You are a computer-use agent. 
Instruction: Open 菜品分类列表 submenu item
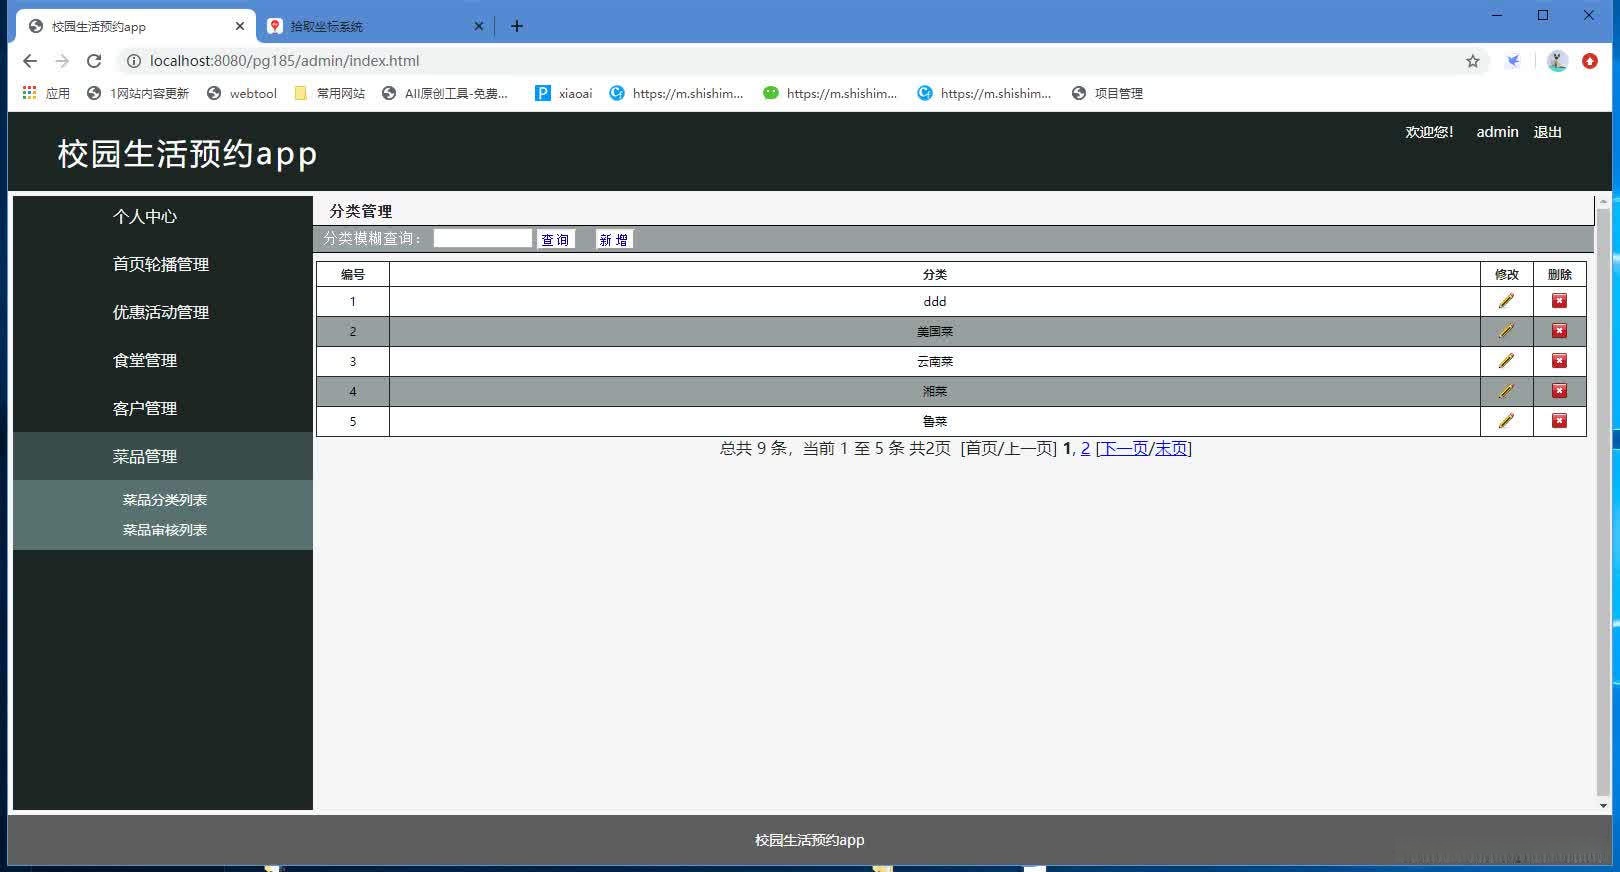tap(165, 500)
